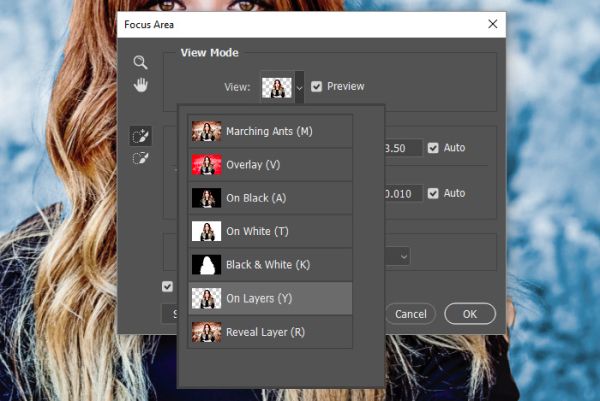The width and height of the screenshot is (600, 401).
Task: Choose the Focus Area Subtract brush tool
Action: pyautogui.click(x=140, y=158)
